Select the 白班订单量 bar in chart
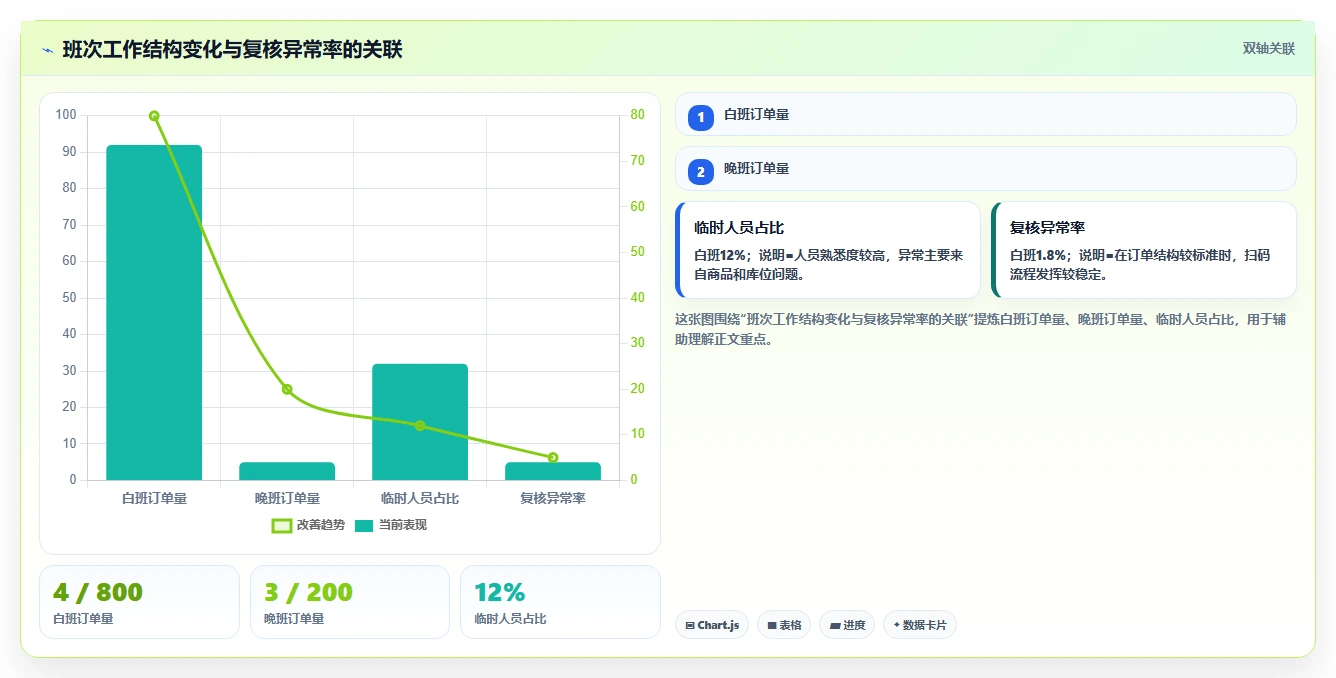1336x678 pixels. (154, 313)
